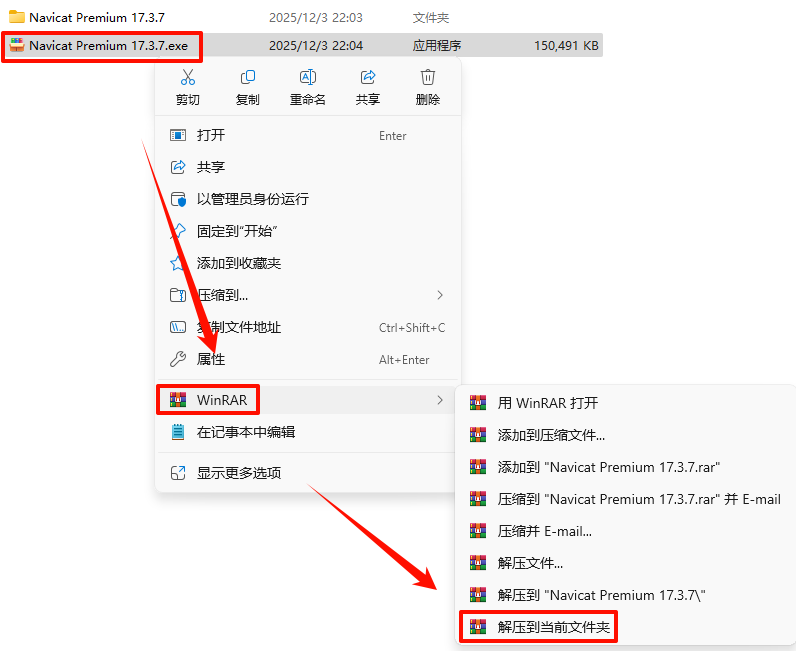796x651 pixels.
Task: Show more options via 显示更多选项
Action: pyautogui.click(x=308, y=473)
